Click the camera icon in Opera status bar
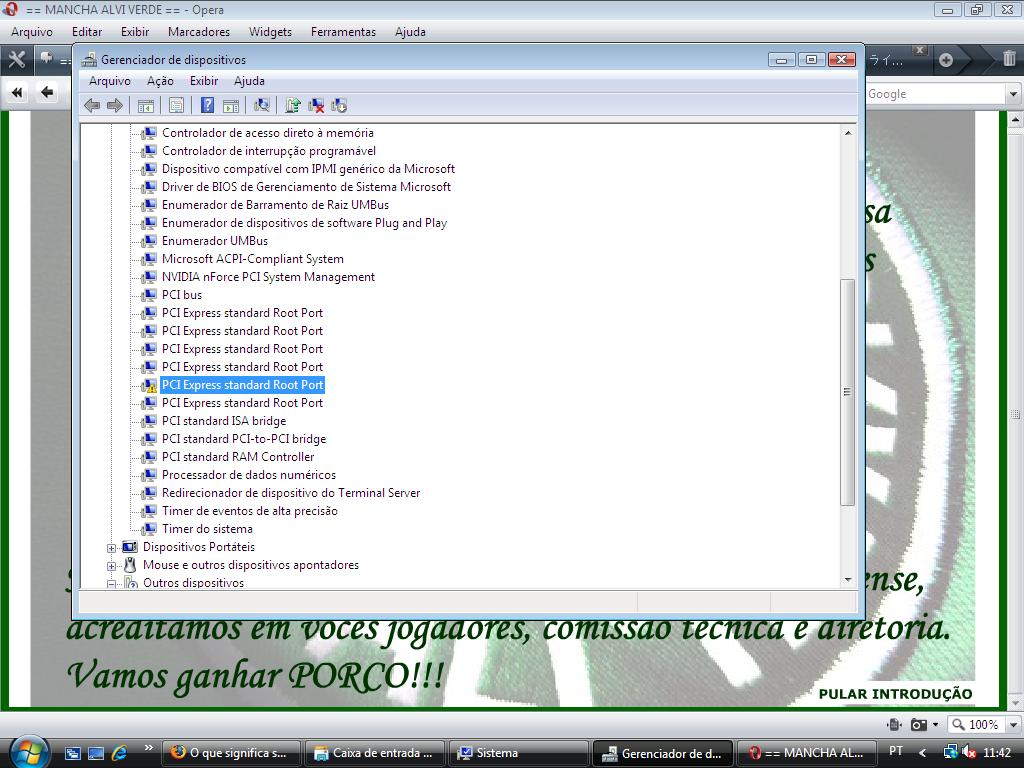This screenshot has width=1024, height=768. coord(919,724)
